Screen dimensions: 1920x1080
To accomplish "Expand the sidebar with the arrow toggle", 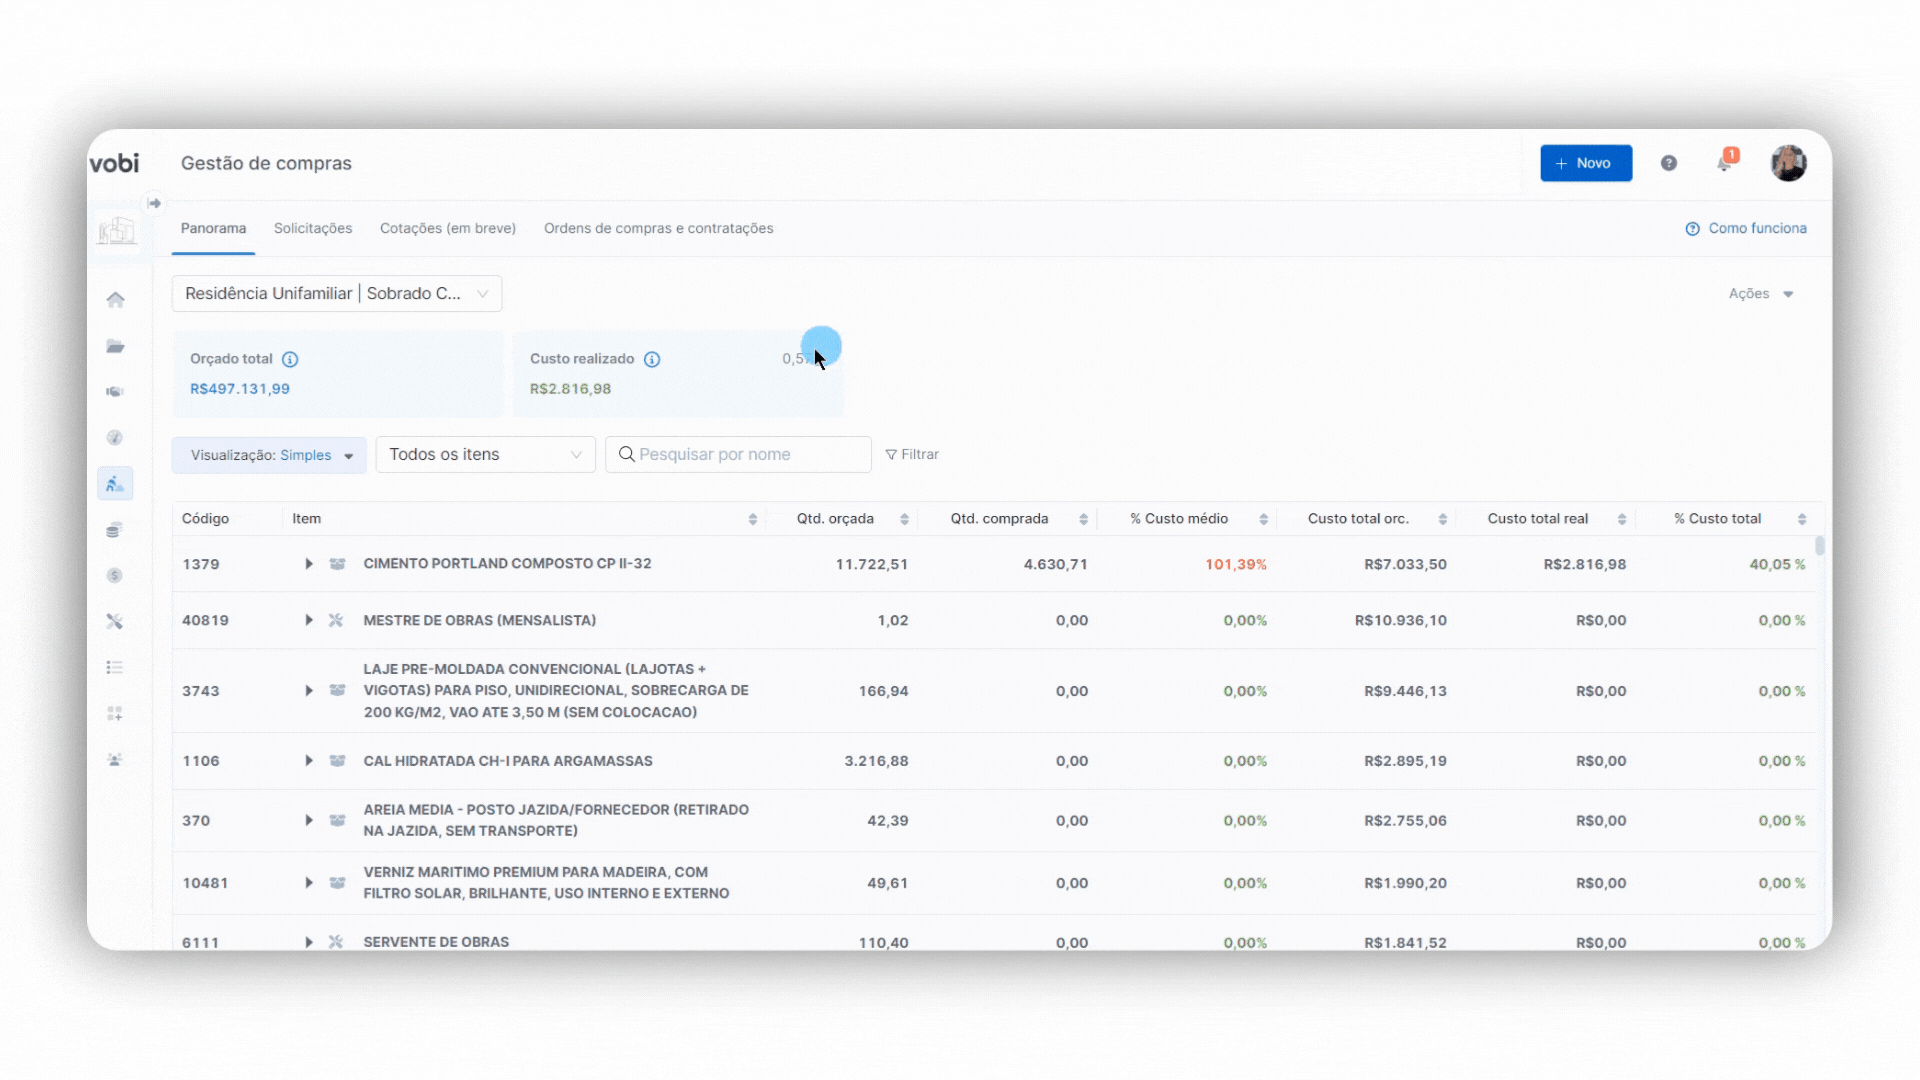I will click(154, 203).
